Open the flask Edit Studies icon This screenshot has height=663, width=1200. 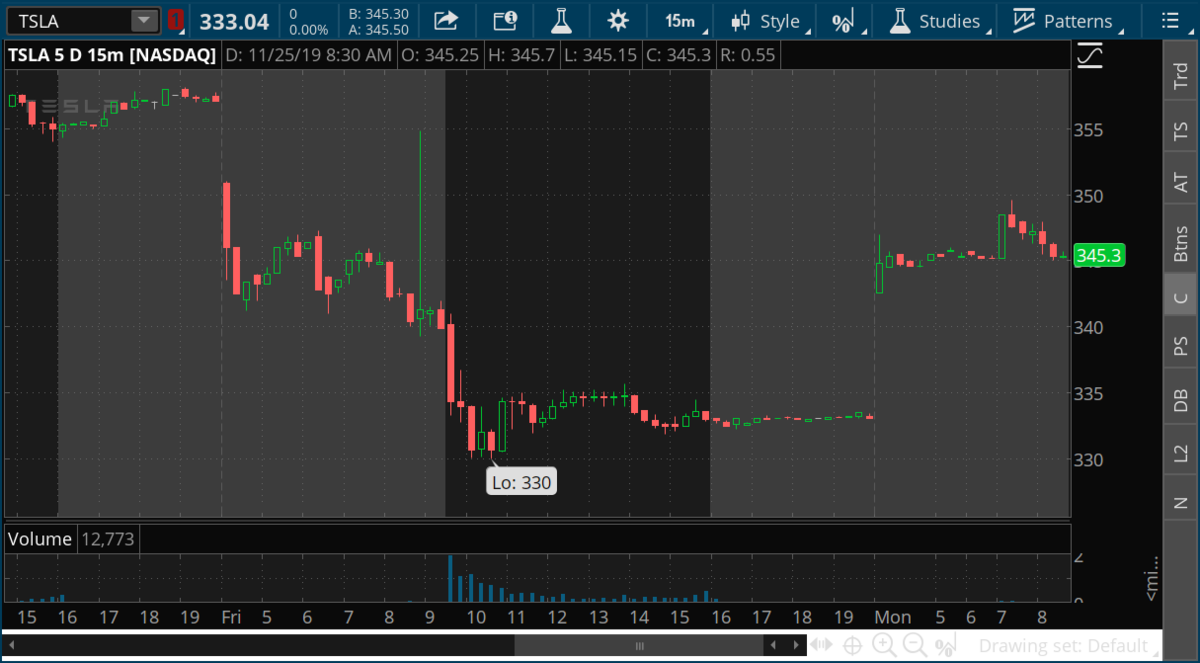tap(563, 20)
